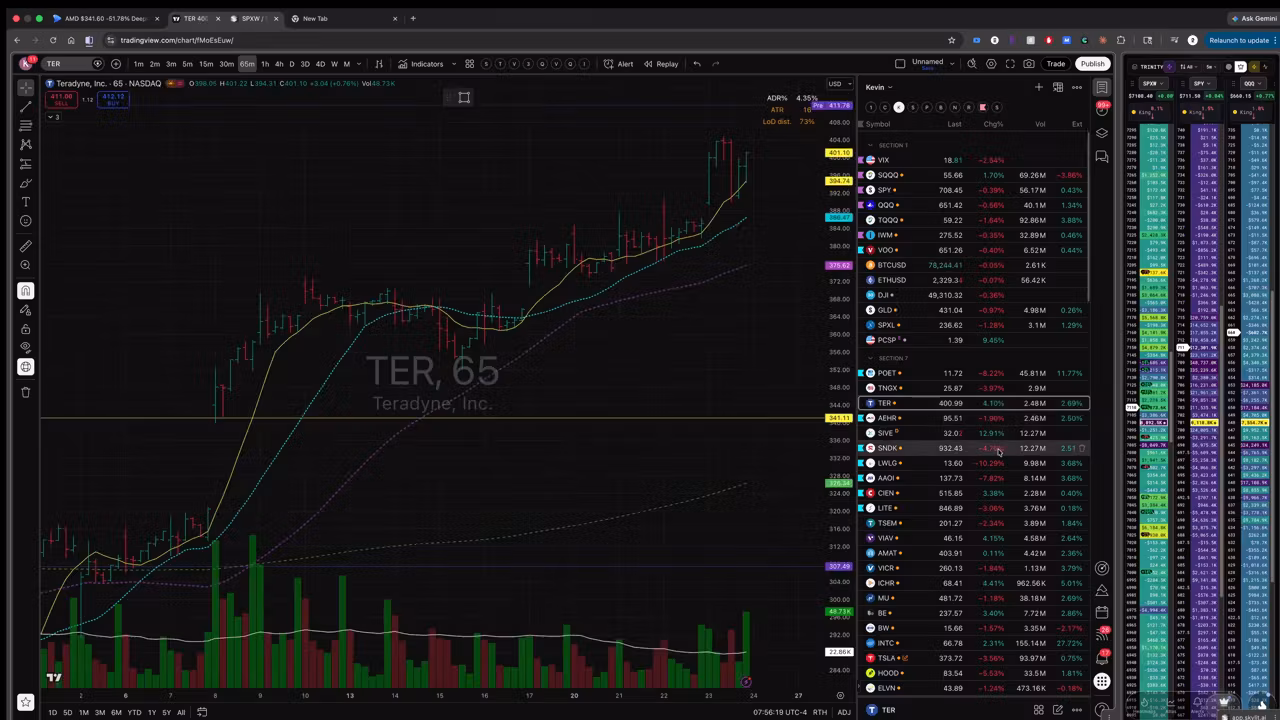Select the text annotation tool

[26, 202]
